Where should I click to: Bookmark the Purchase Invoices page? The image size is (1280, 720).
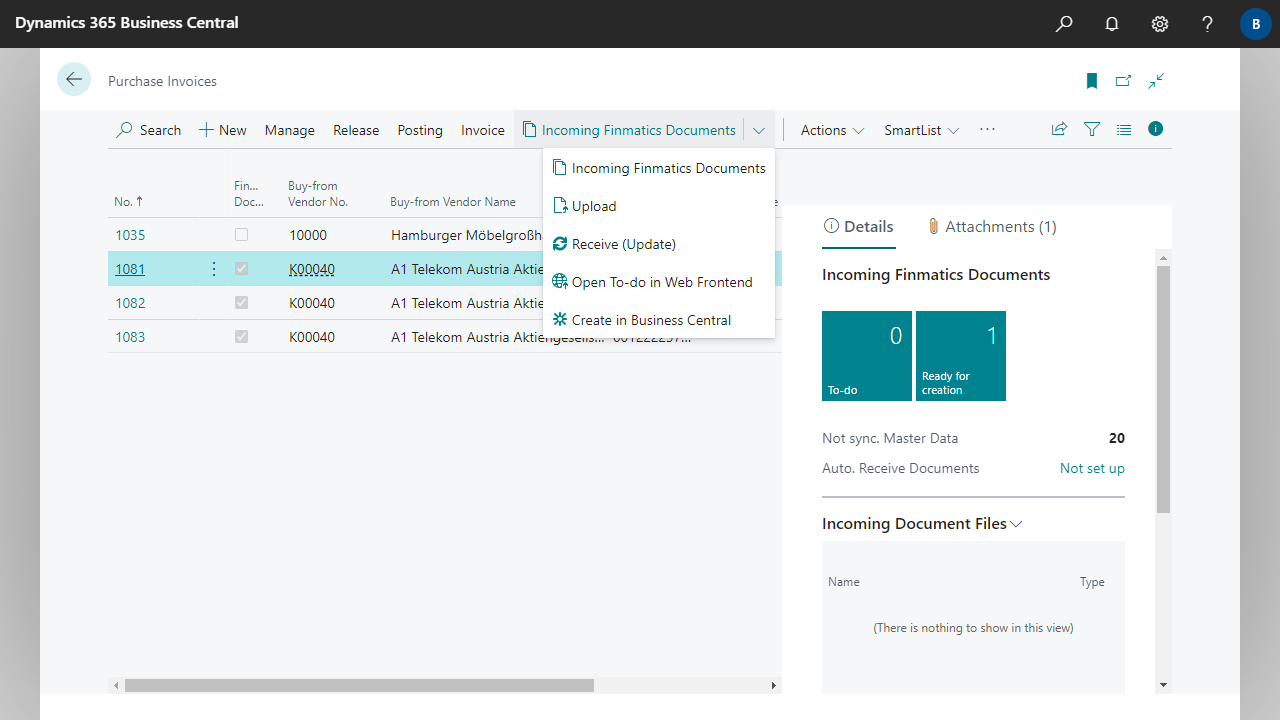1092,81
